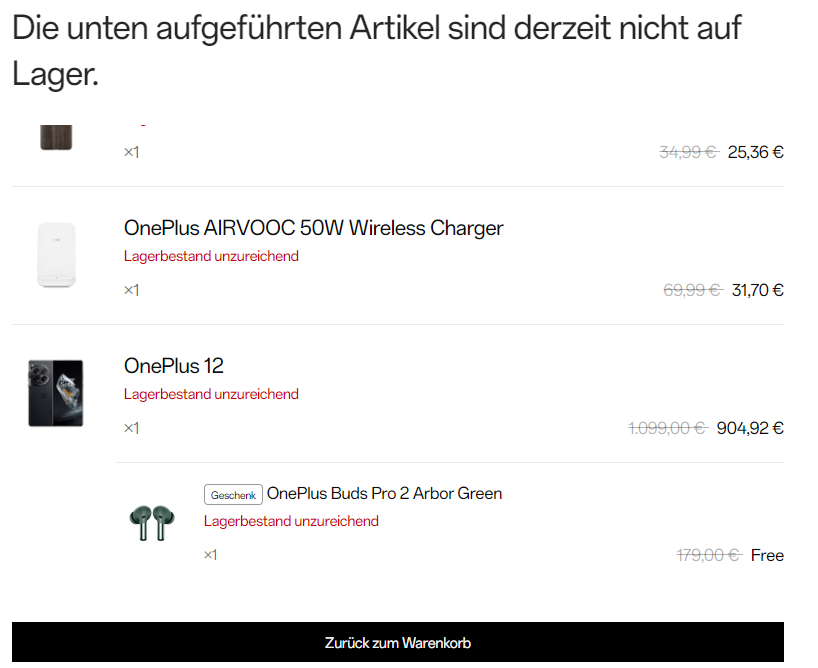The width and height of the screenshot is (818, 668).
Task: Click the Geschenk badge label
Action: (233, 495)
